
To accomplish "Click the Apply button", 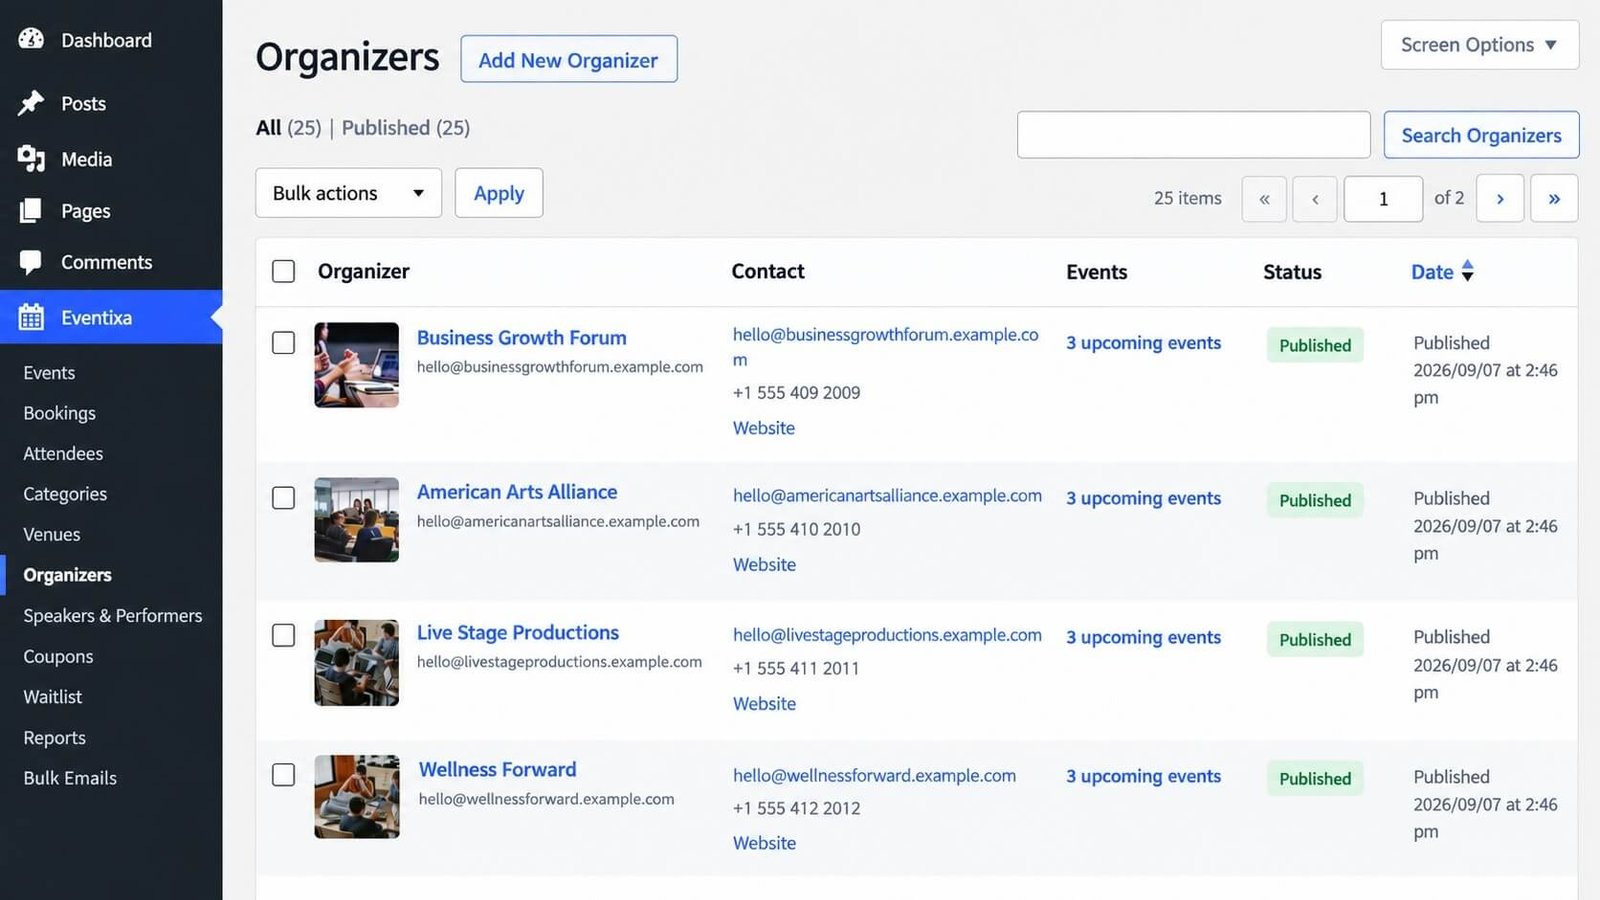I will [499, 193].
